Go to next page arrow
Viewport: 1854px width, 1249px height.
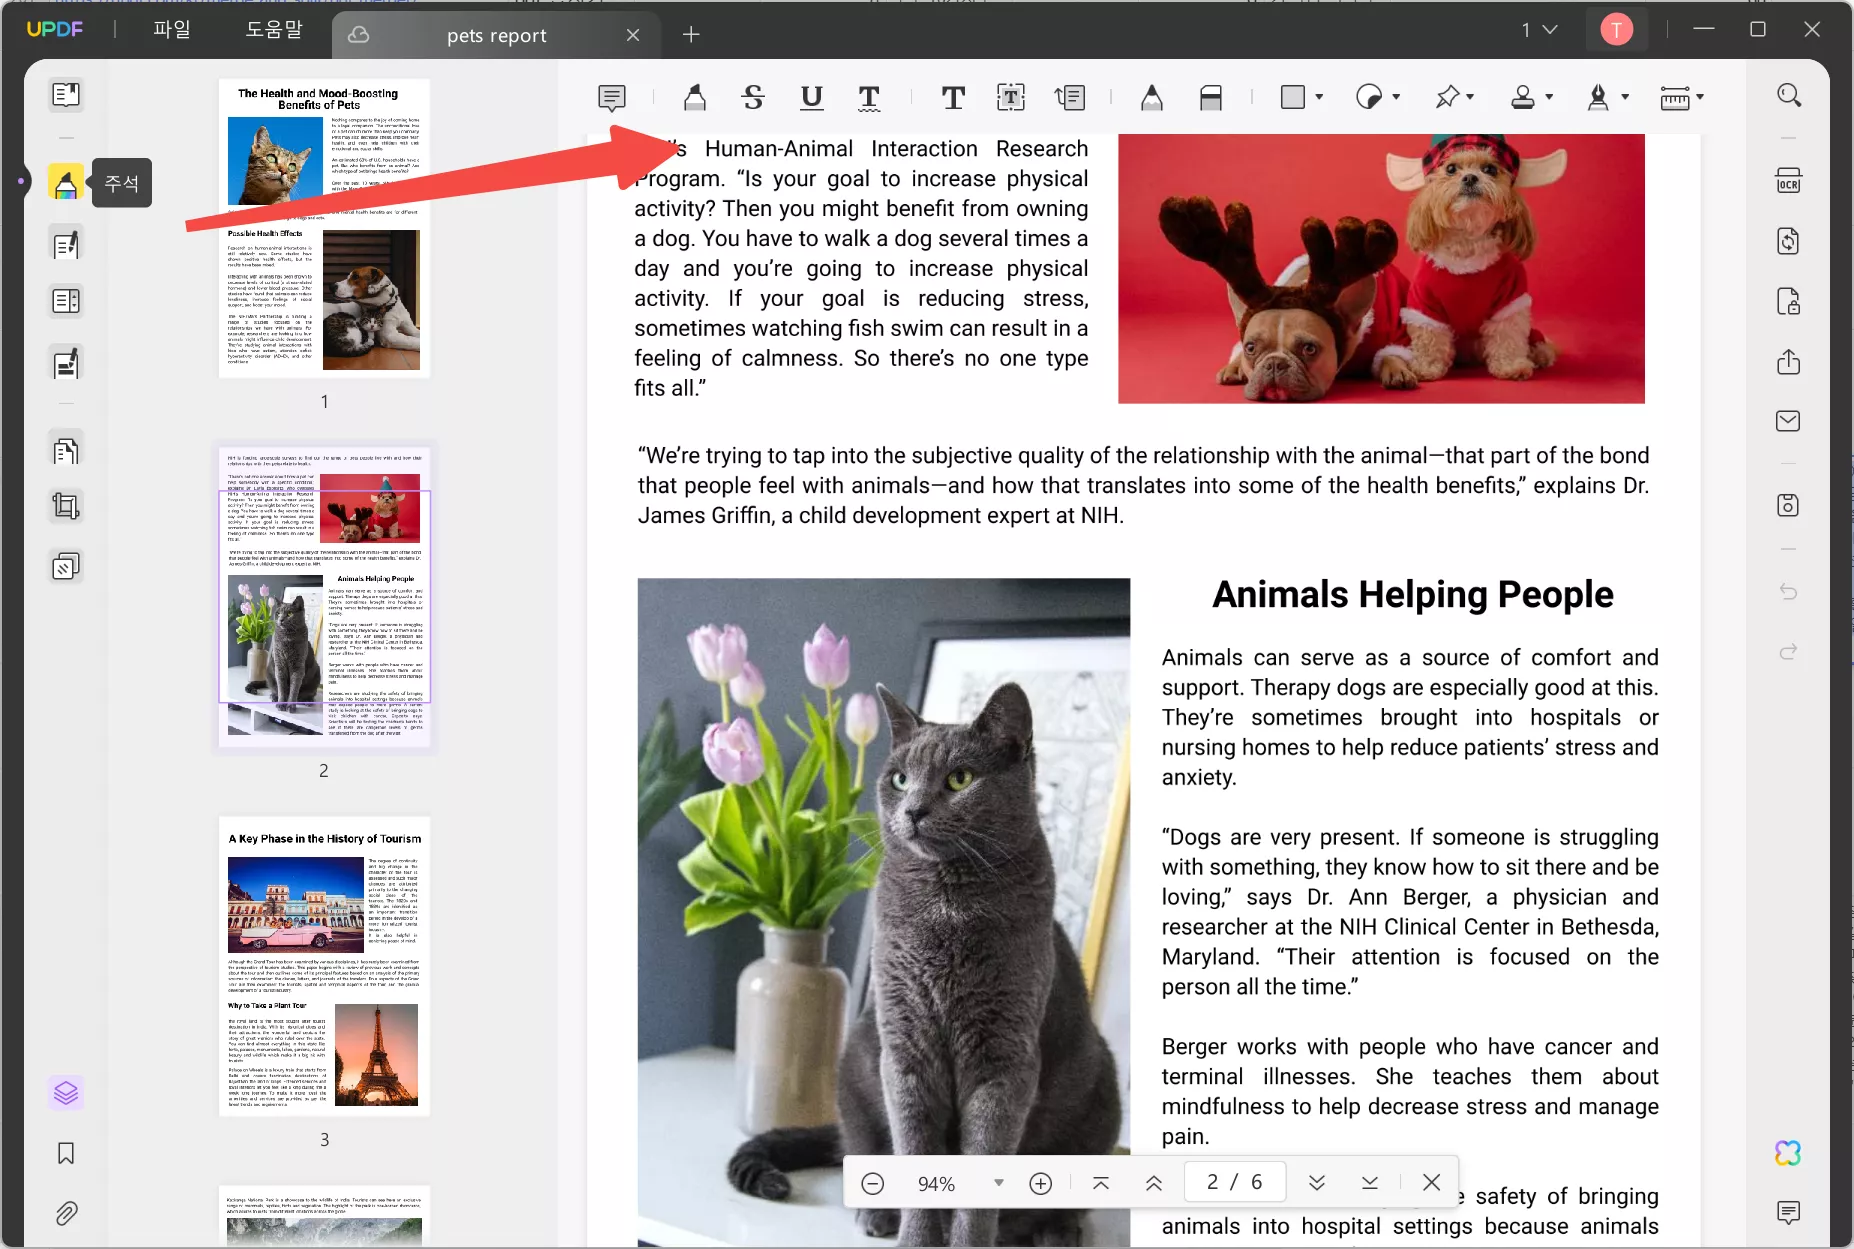(1316, 1183)
